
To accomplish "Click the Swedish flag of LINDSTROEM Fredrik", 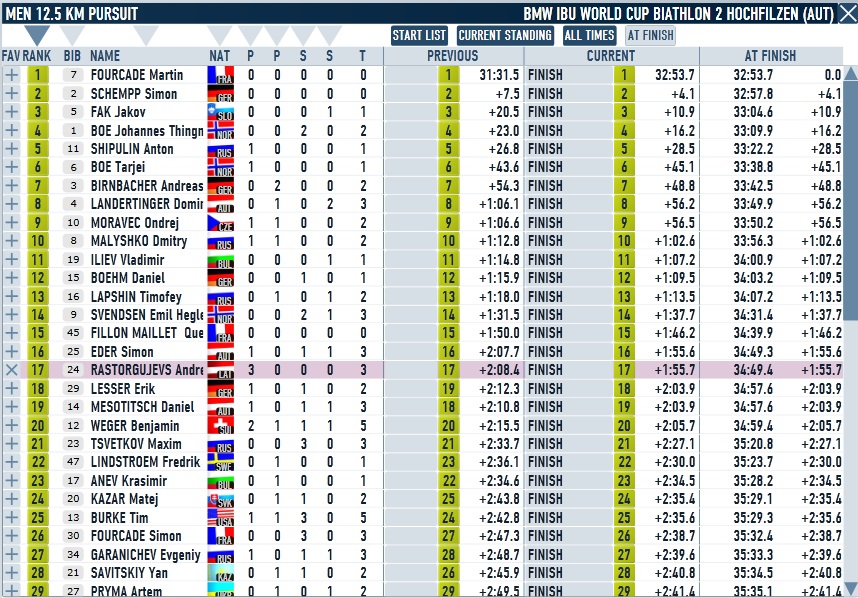I will click(221, 462).
